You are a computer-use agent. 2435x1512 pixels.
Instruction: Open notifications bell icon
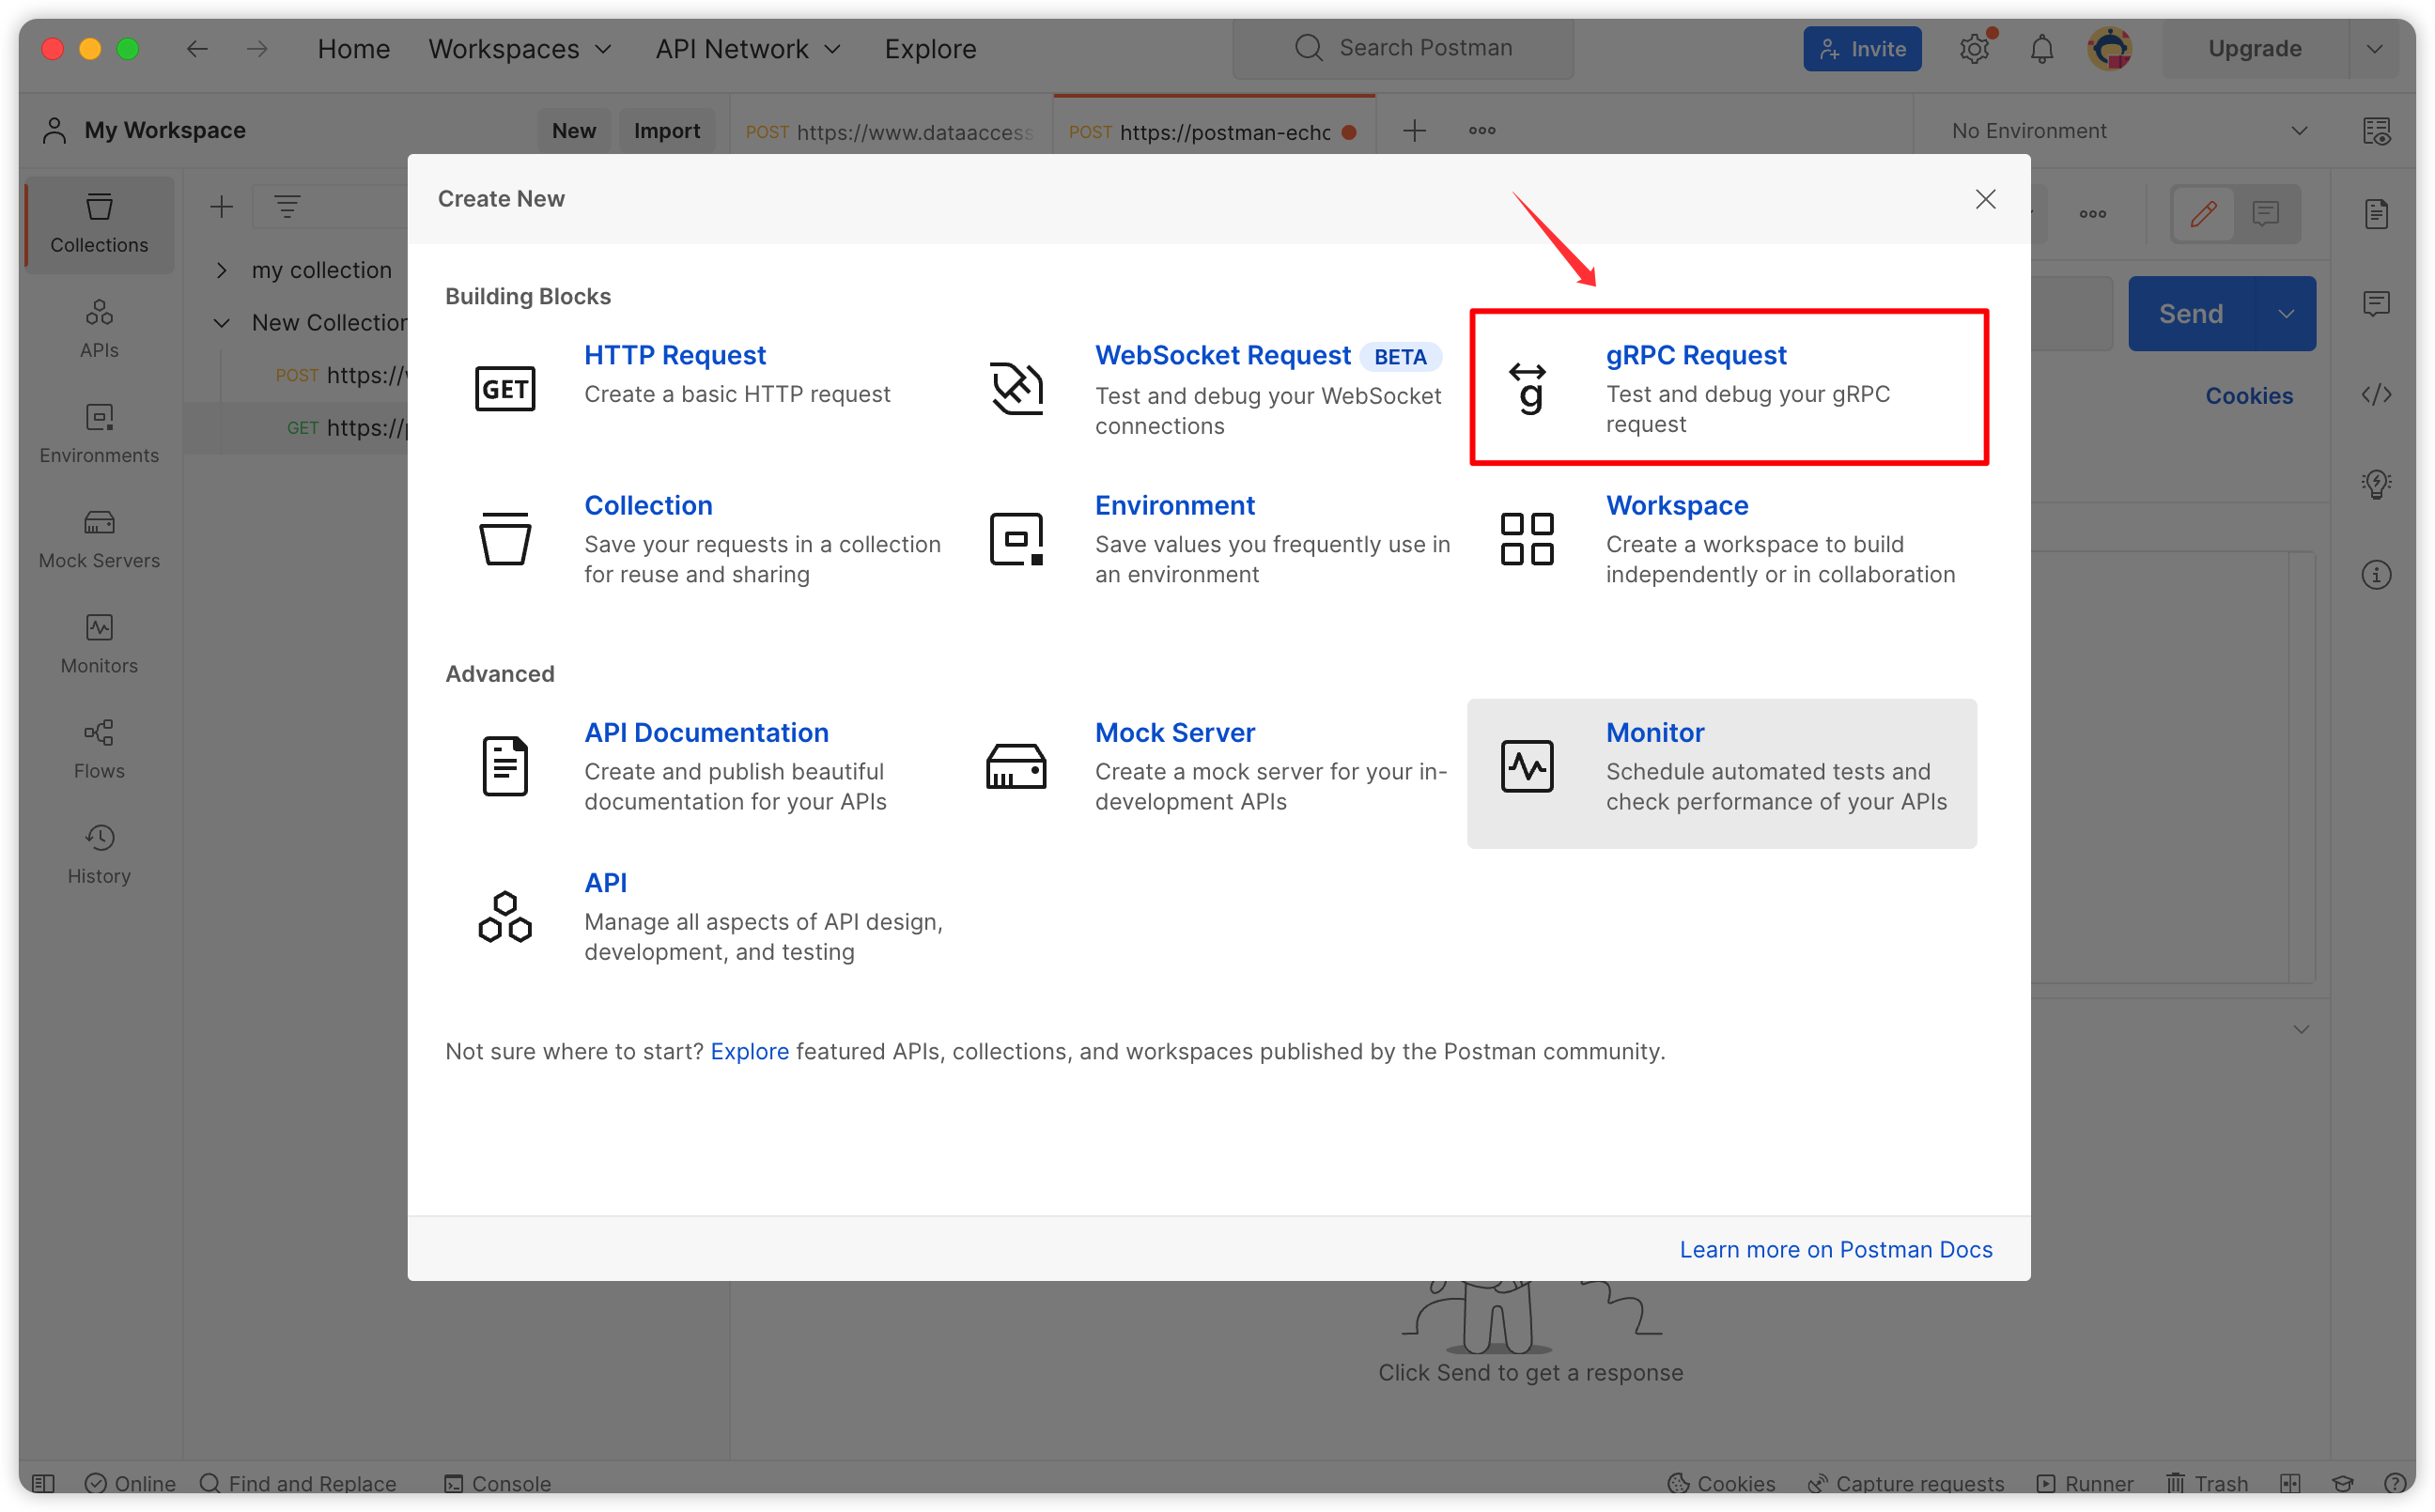pyautogui.click(x=2041, y=49)
